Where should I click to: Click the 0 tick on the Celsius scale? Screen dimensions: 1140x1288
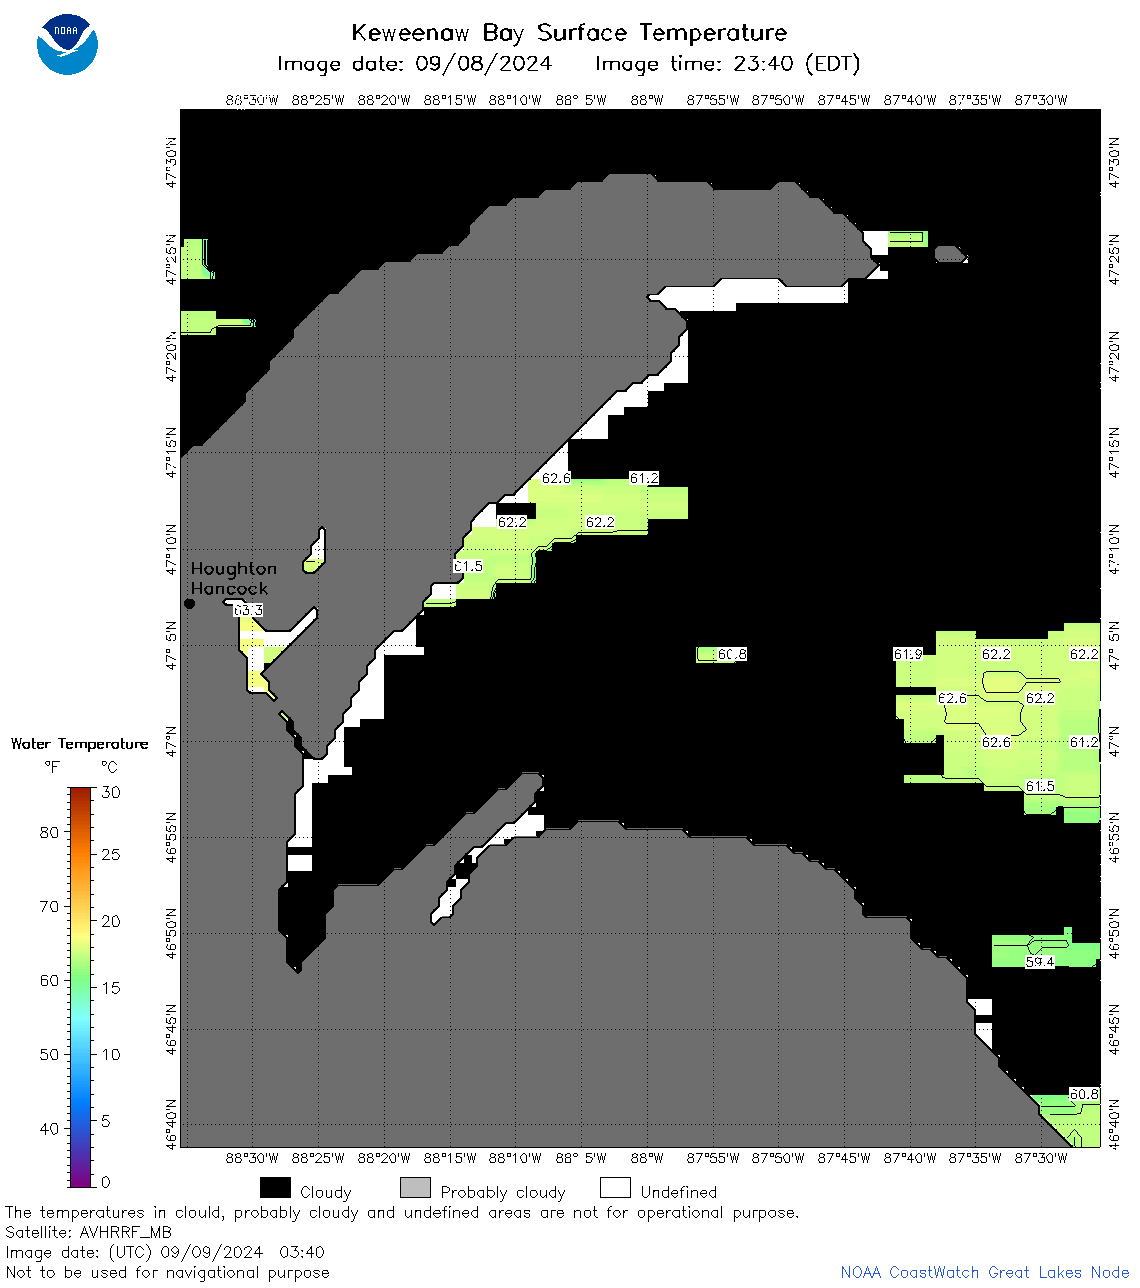tap(106, 1182)
